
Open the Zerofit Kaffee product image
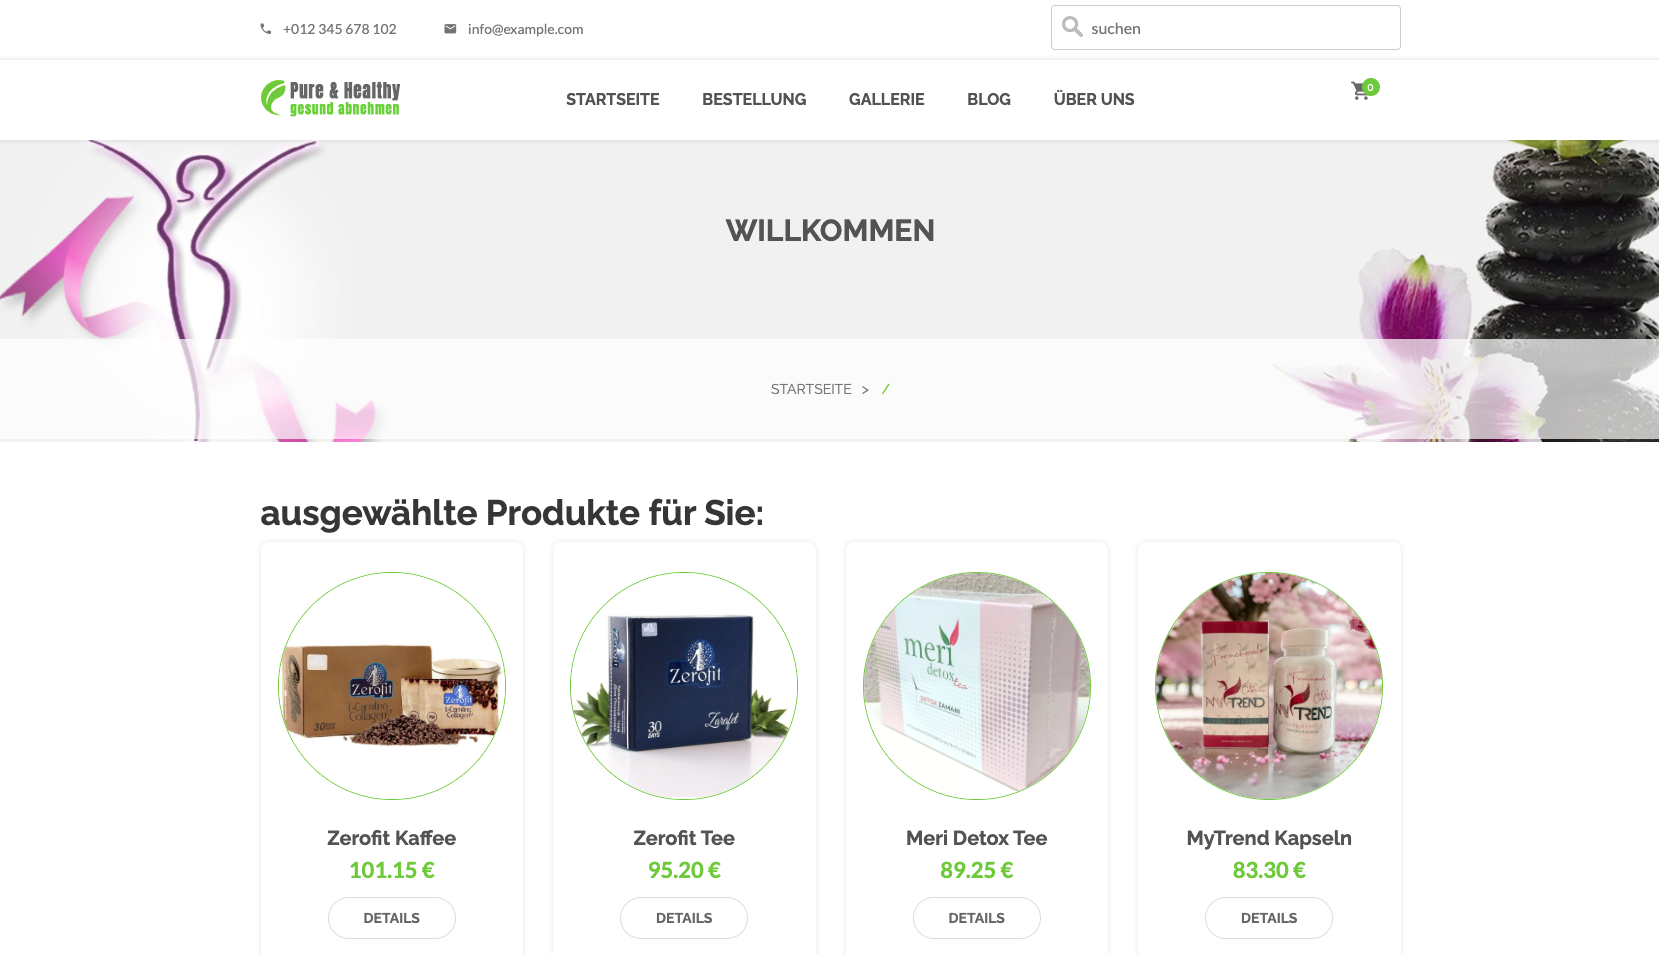point(392,686)
